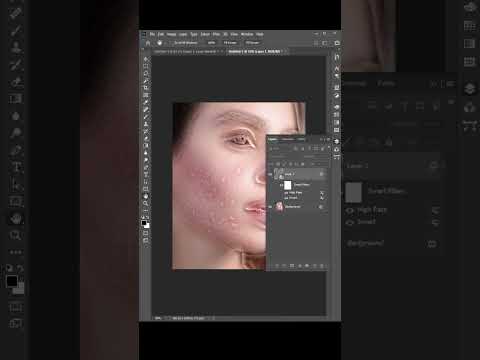
Task: Open the layer blend mode dropdown
Action: (279, 157)
